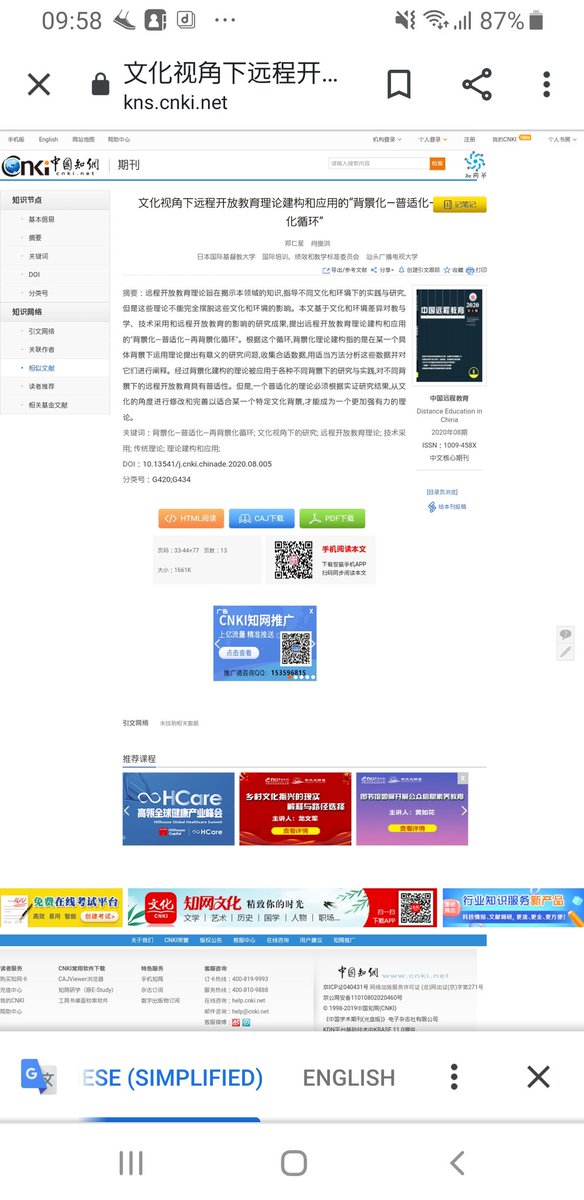Screen dimensions: 584x1200
Task: Click the floating pencil note icon
Action: (566, 651)
